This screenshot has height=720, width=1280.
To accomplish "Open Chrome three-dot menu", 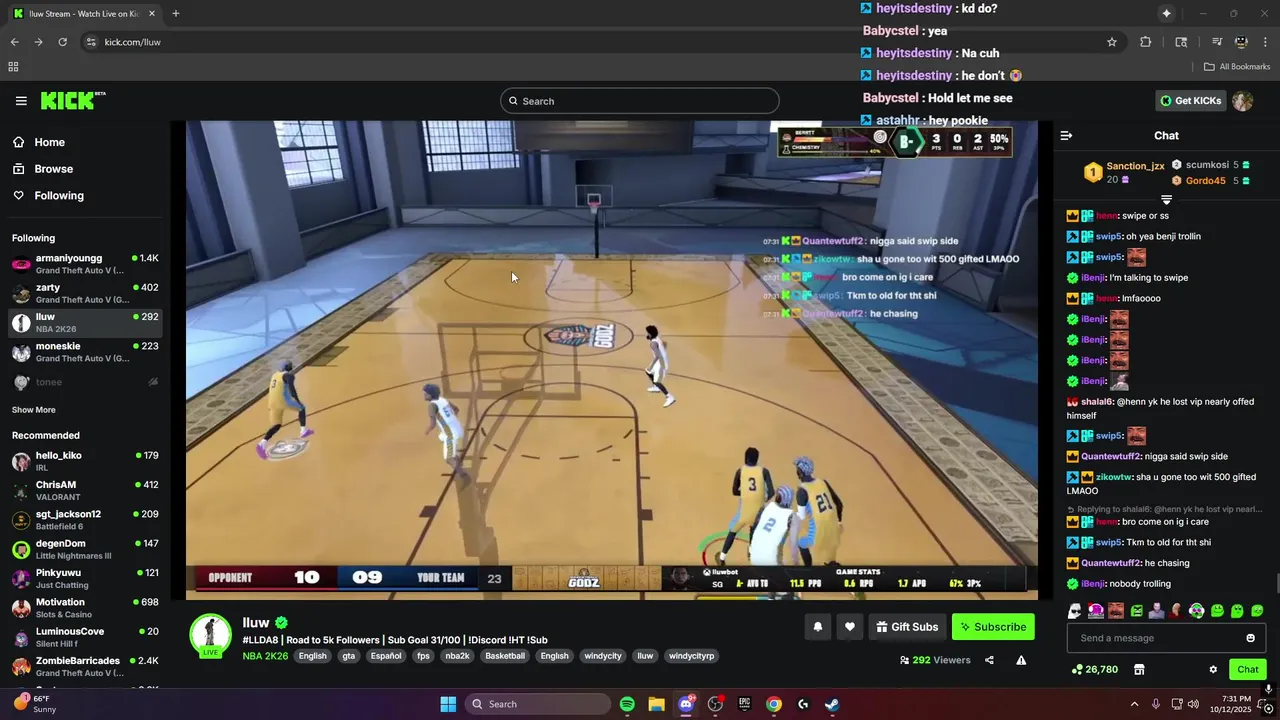I will [1266, 42].
